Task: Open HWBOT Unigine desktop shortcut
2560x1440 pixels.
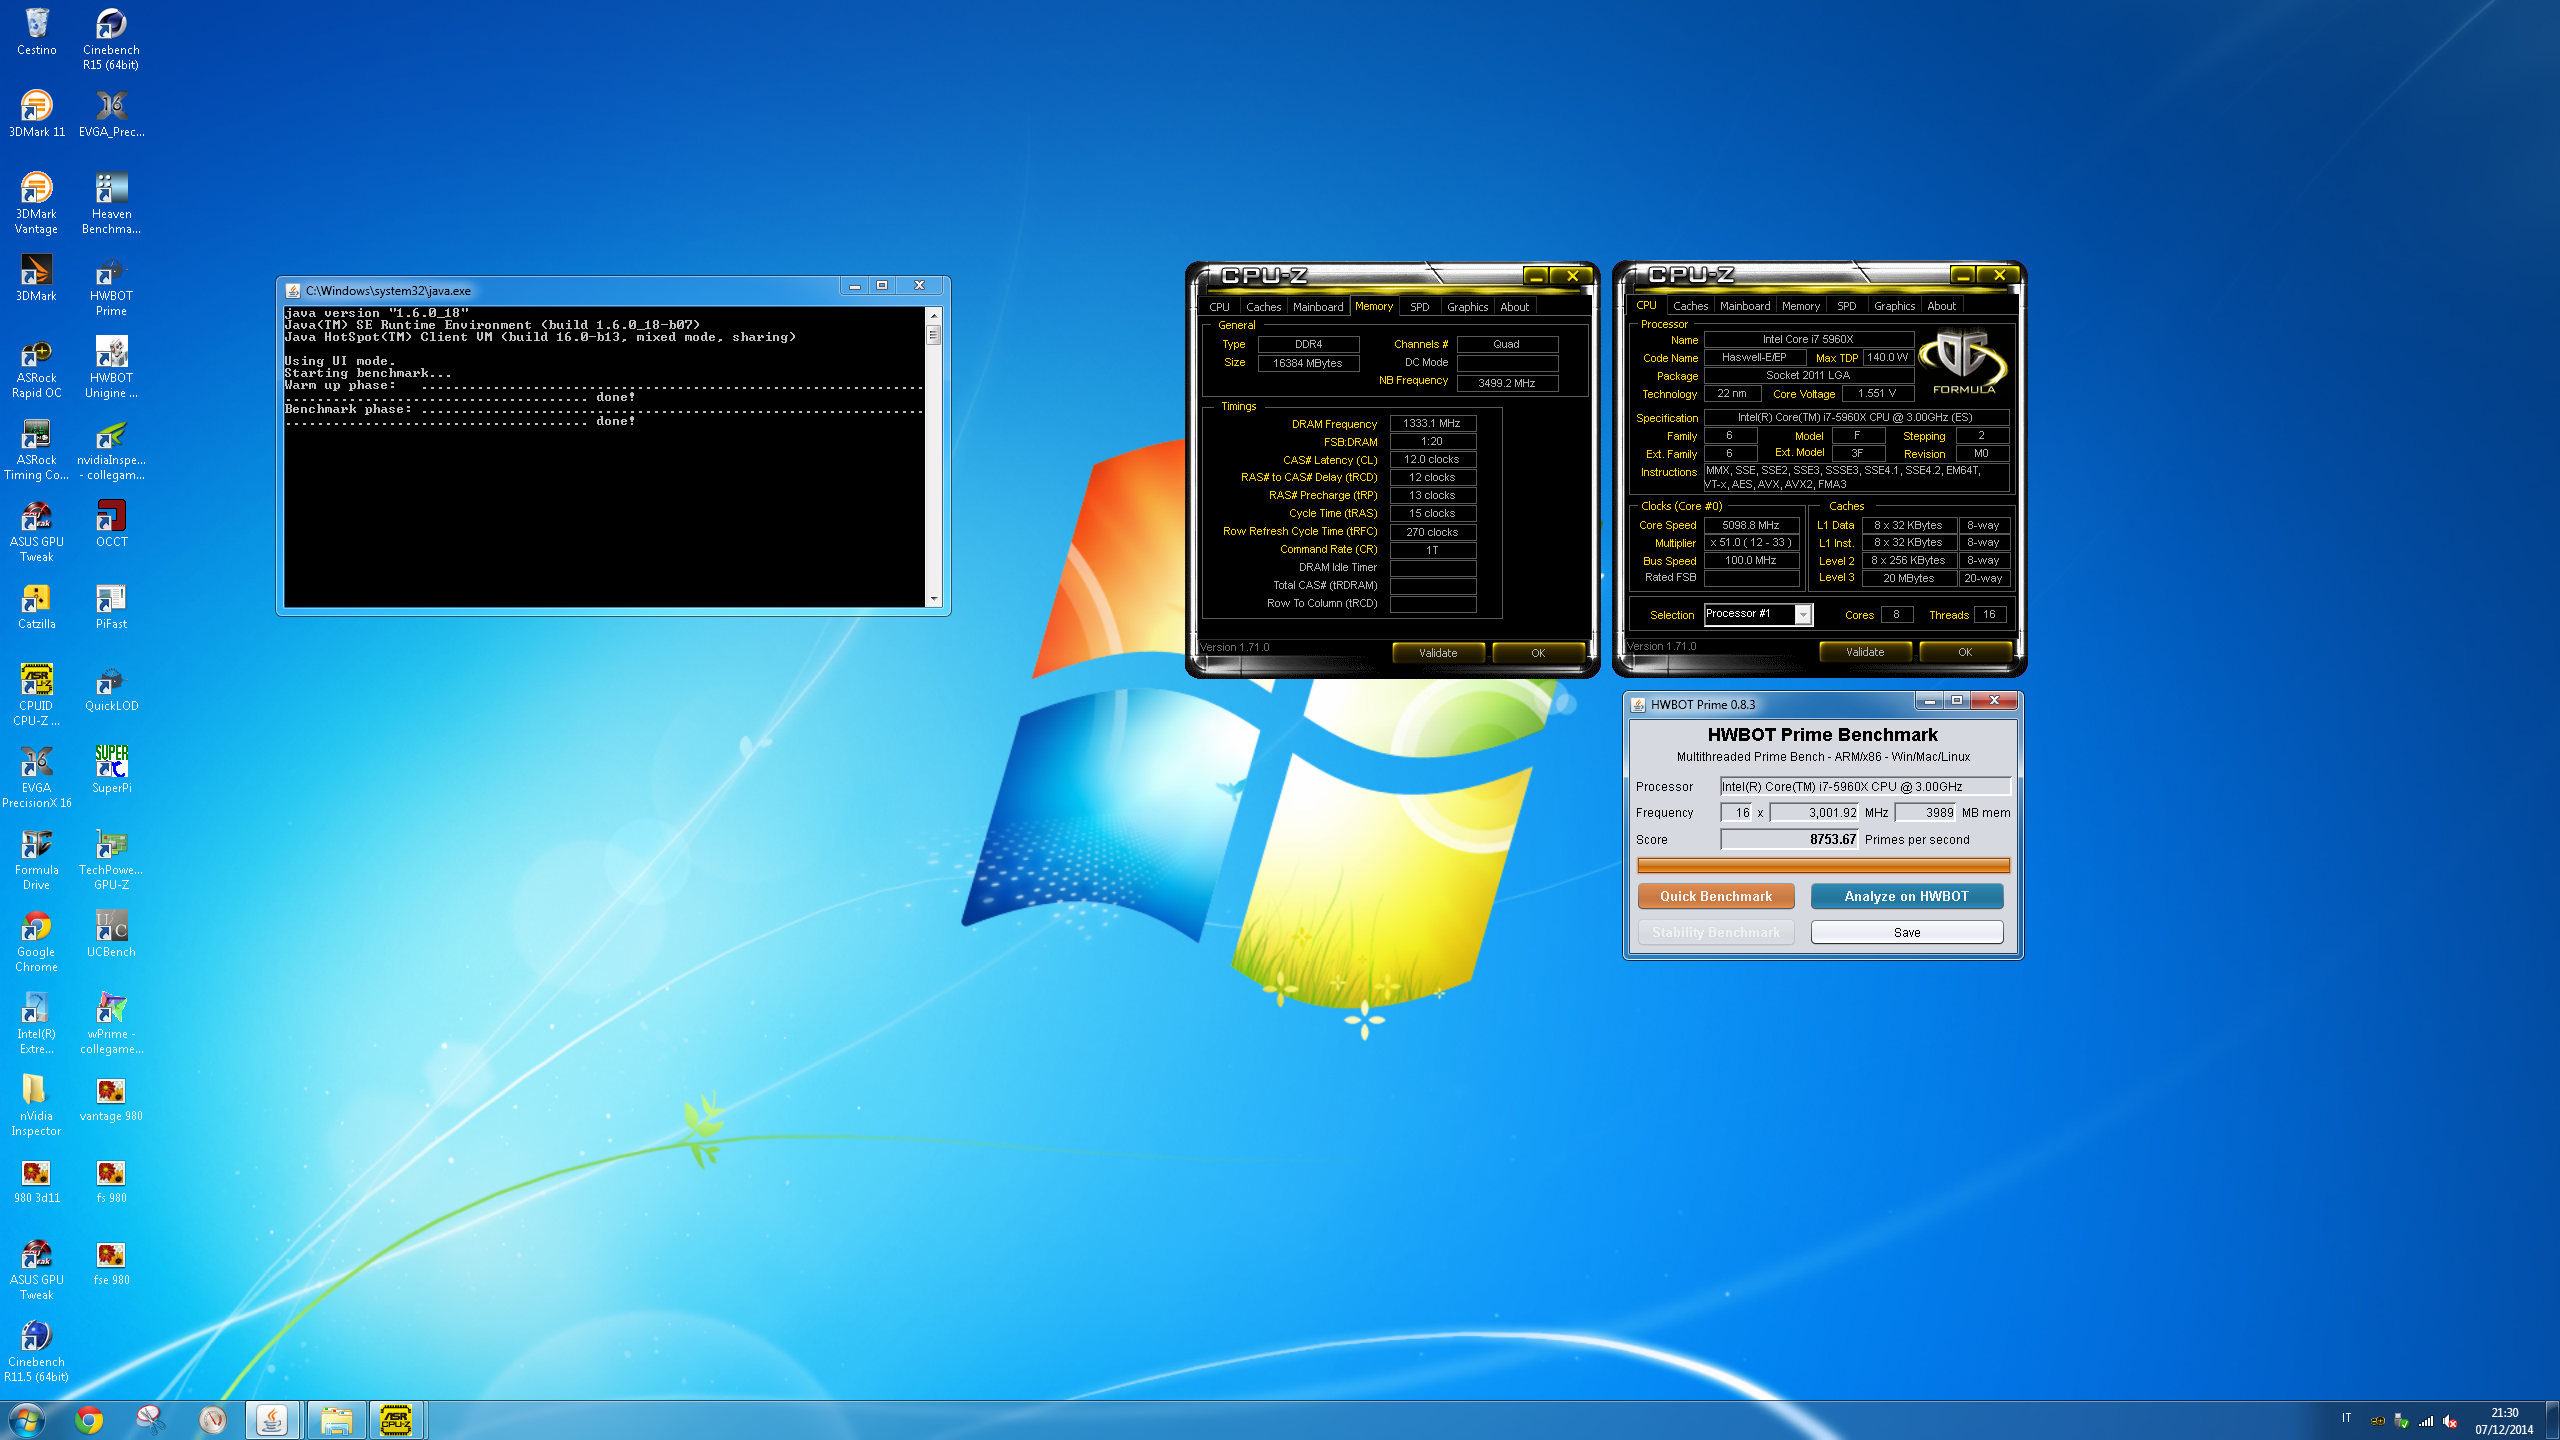Action: [x=111, y=367]
